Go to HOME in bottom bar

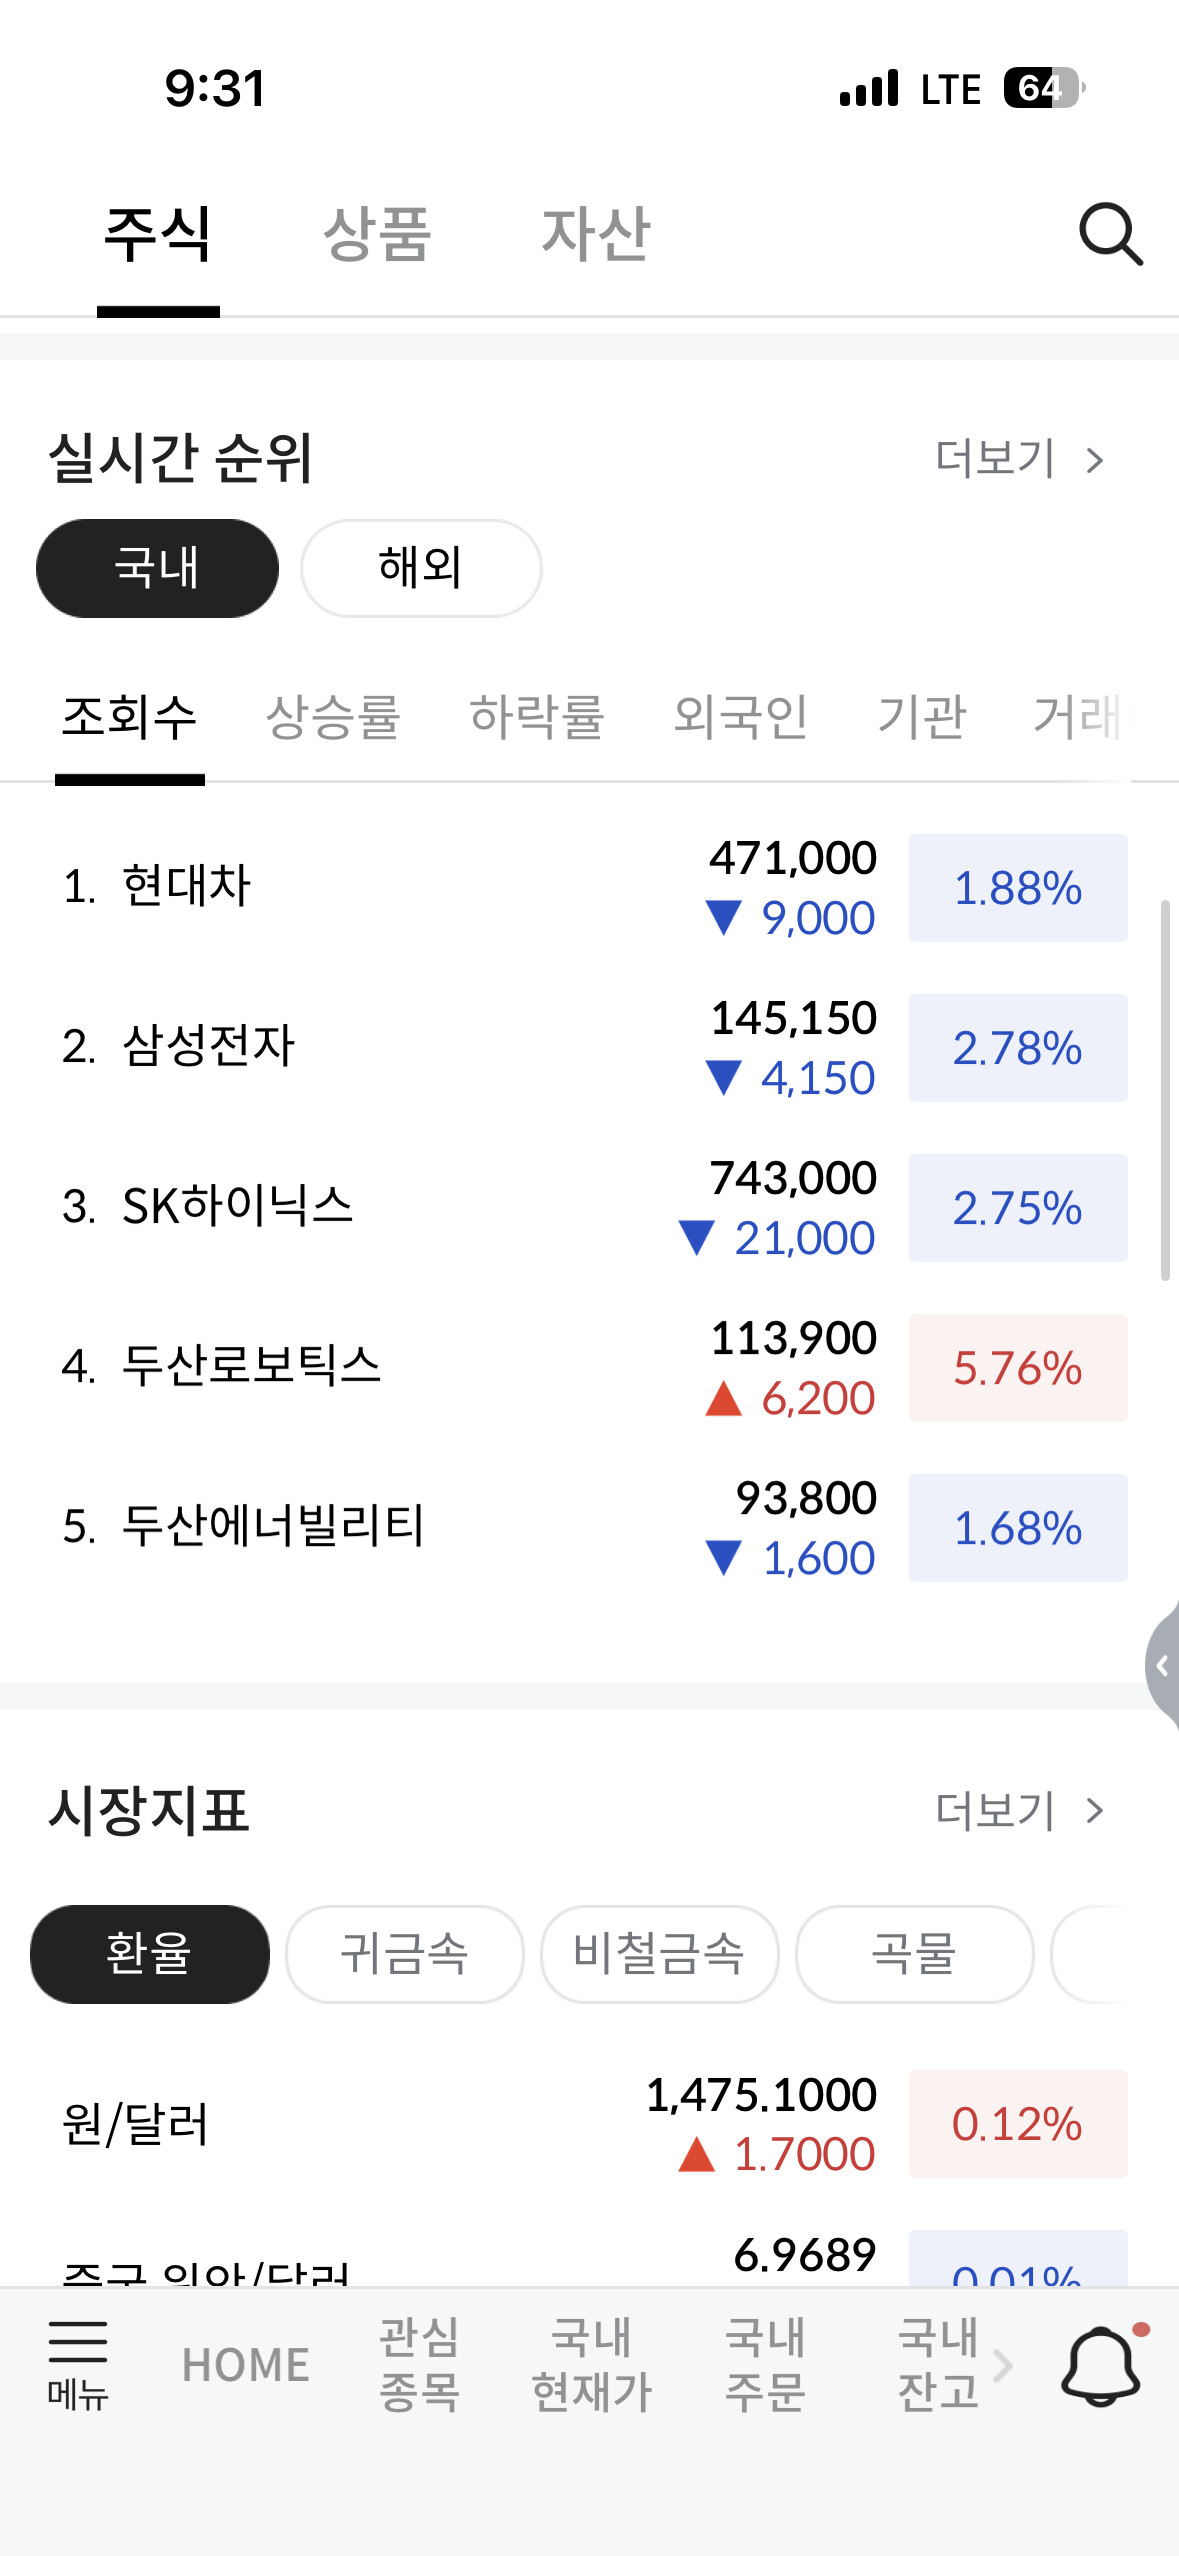[246, 2365]
